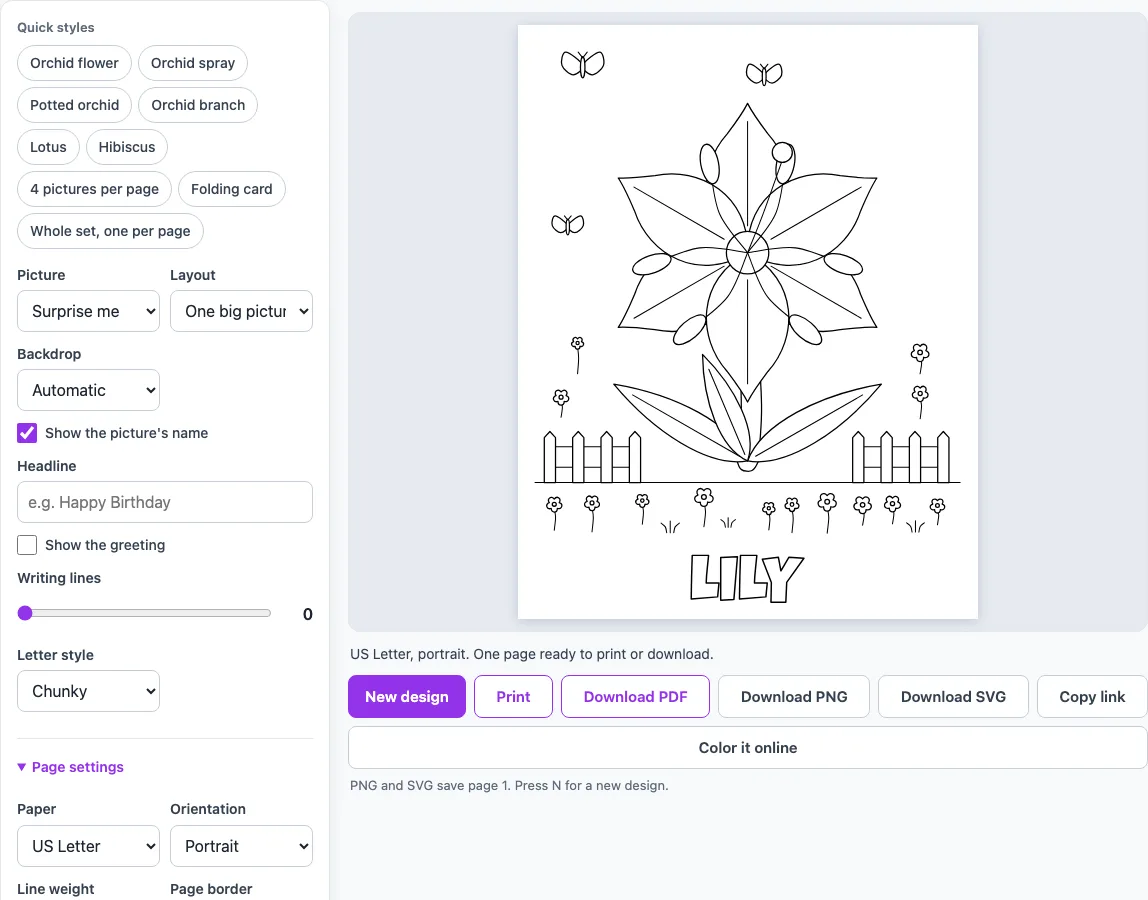Click the 'PNG and SVG save page 1' hint
Image resolution: width=1148 pixels, height=900 pixels.
point(509,786)
